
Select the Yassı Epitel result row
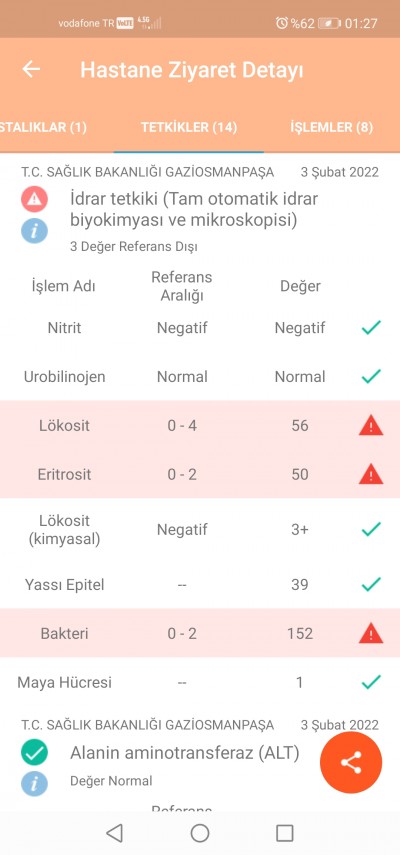pyautogui.click(x=200, y=585)
